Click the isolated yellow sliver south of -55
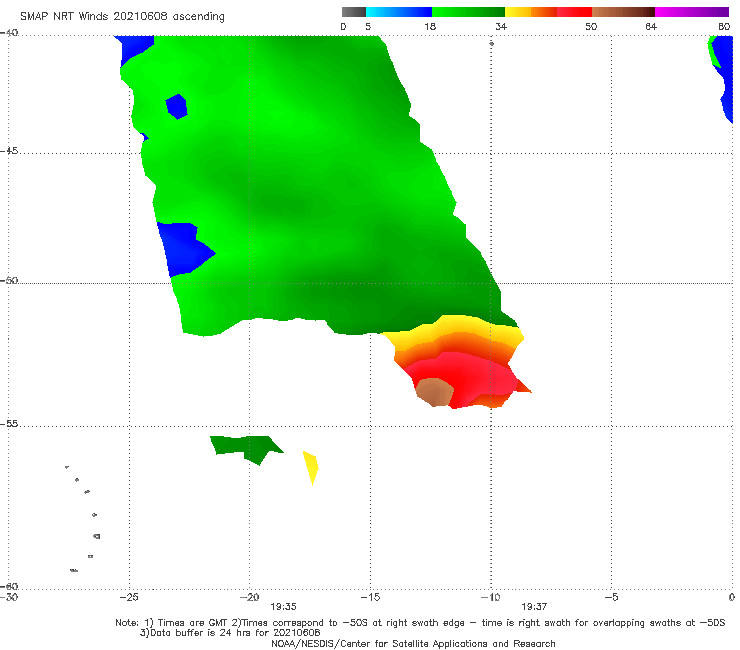Viewport: 740px width, 650px height. [311, 466]
